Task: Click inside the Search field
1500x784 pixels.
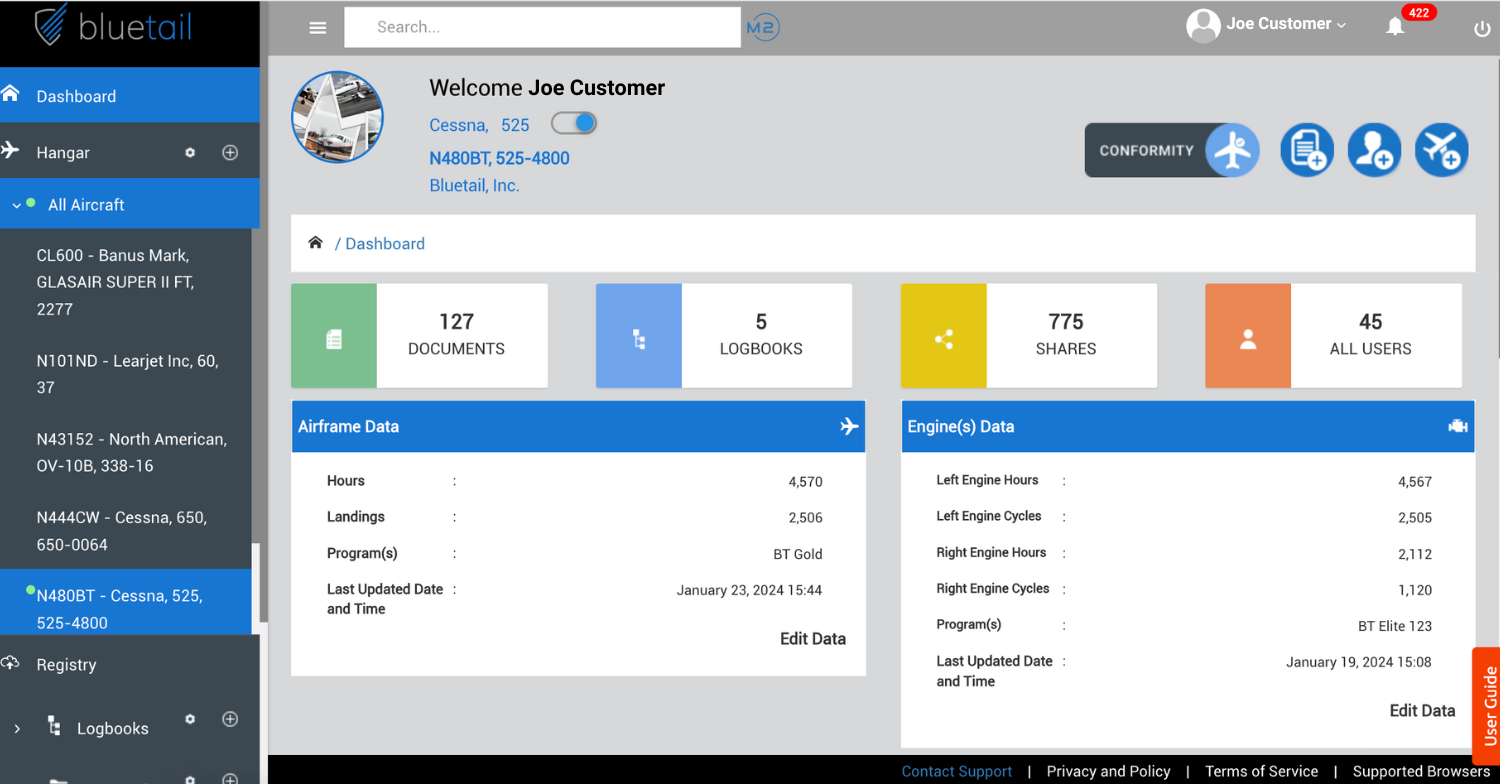Action: (x=542, y=27)
